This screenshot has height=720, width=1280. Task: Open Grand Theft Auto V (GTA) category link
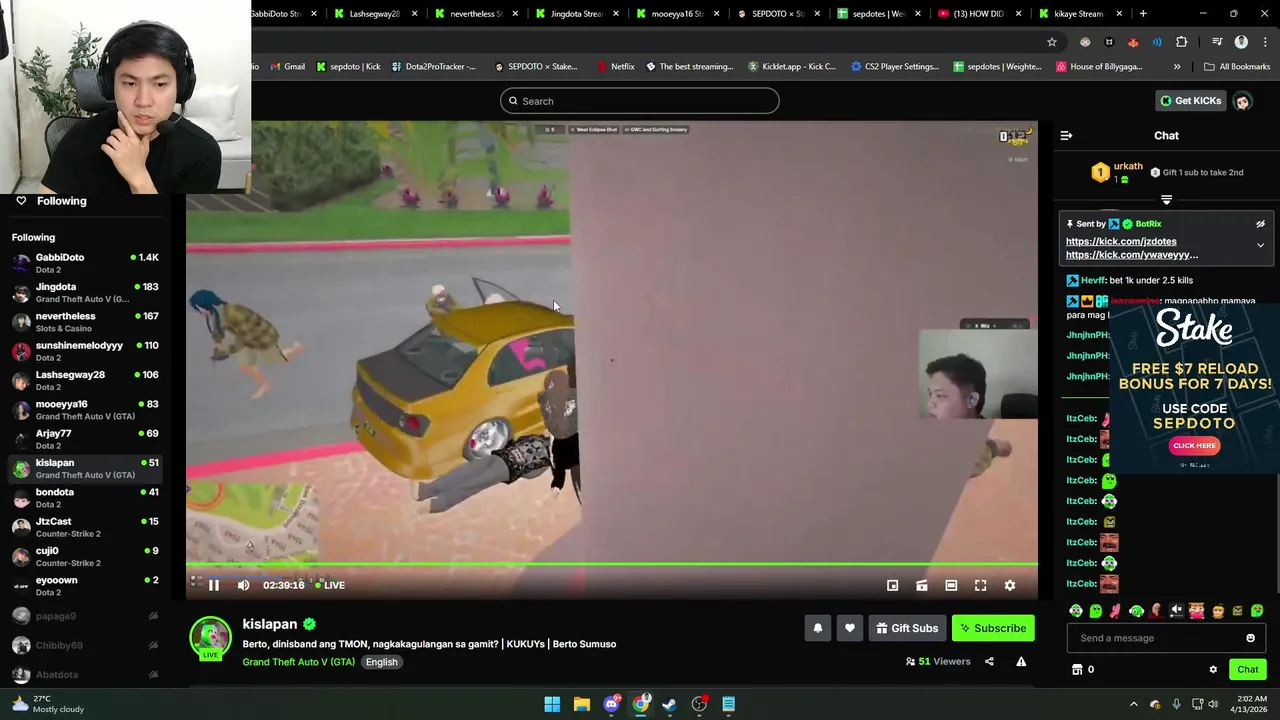point(298,662)
